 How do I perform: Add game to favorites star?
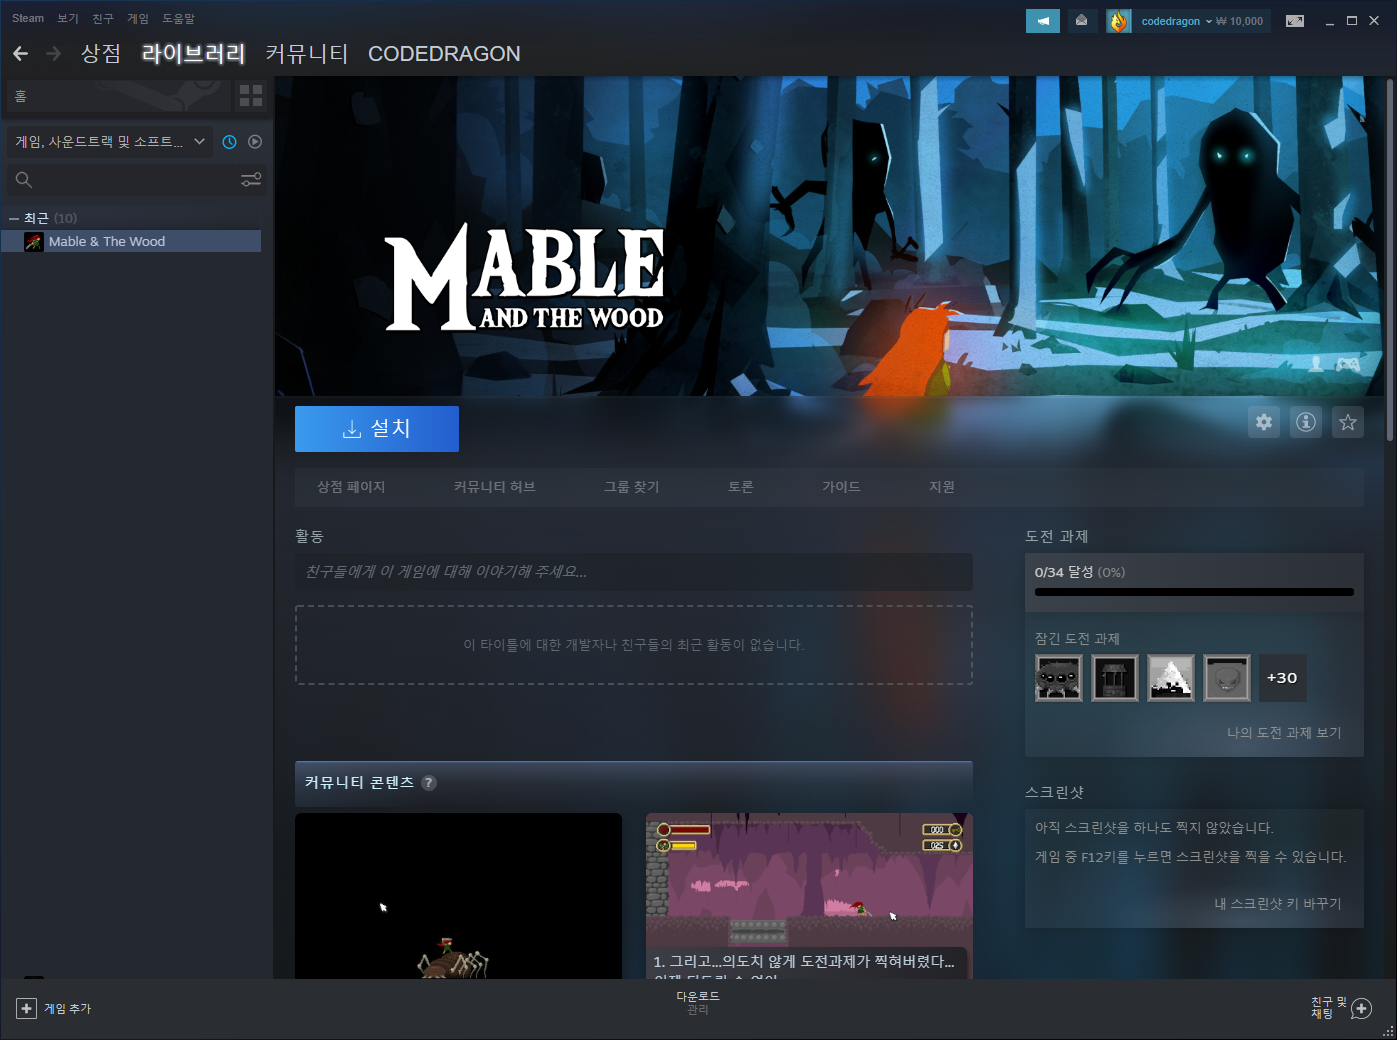click(x=1348, y=422)
